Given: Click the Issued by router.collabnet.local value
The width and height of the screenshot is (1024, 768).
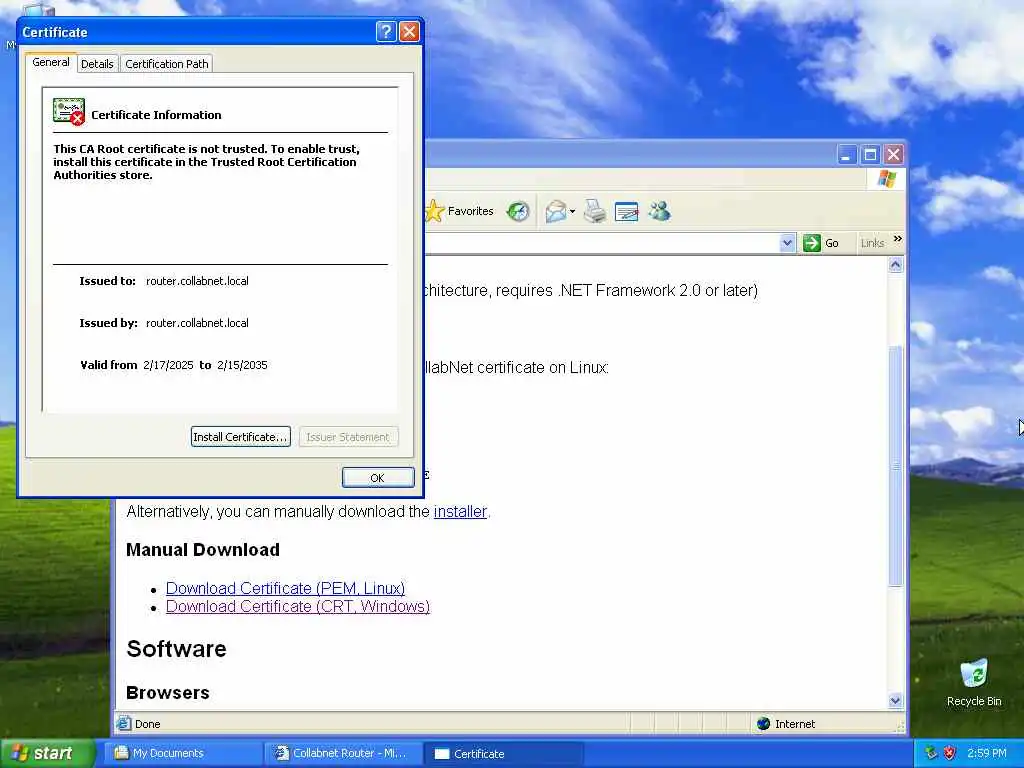Looking at the screenshot, I should click(197, 323).
